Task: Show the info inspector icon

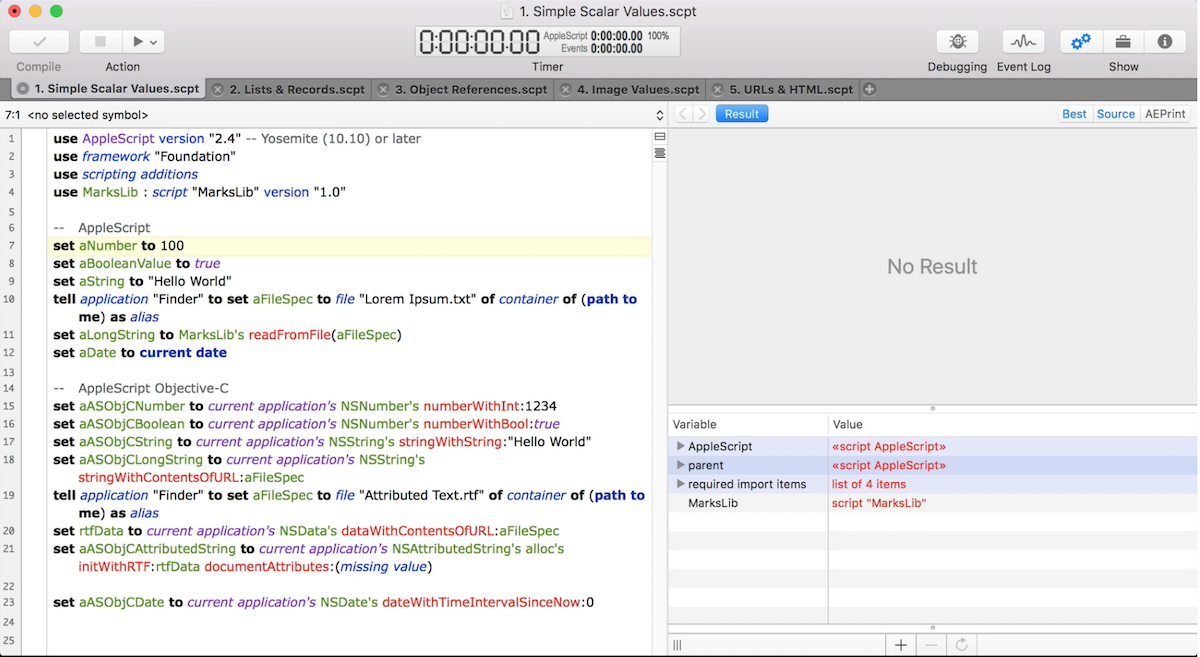Action: click(1165, 42)
